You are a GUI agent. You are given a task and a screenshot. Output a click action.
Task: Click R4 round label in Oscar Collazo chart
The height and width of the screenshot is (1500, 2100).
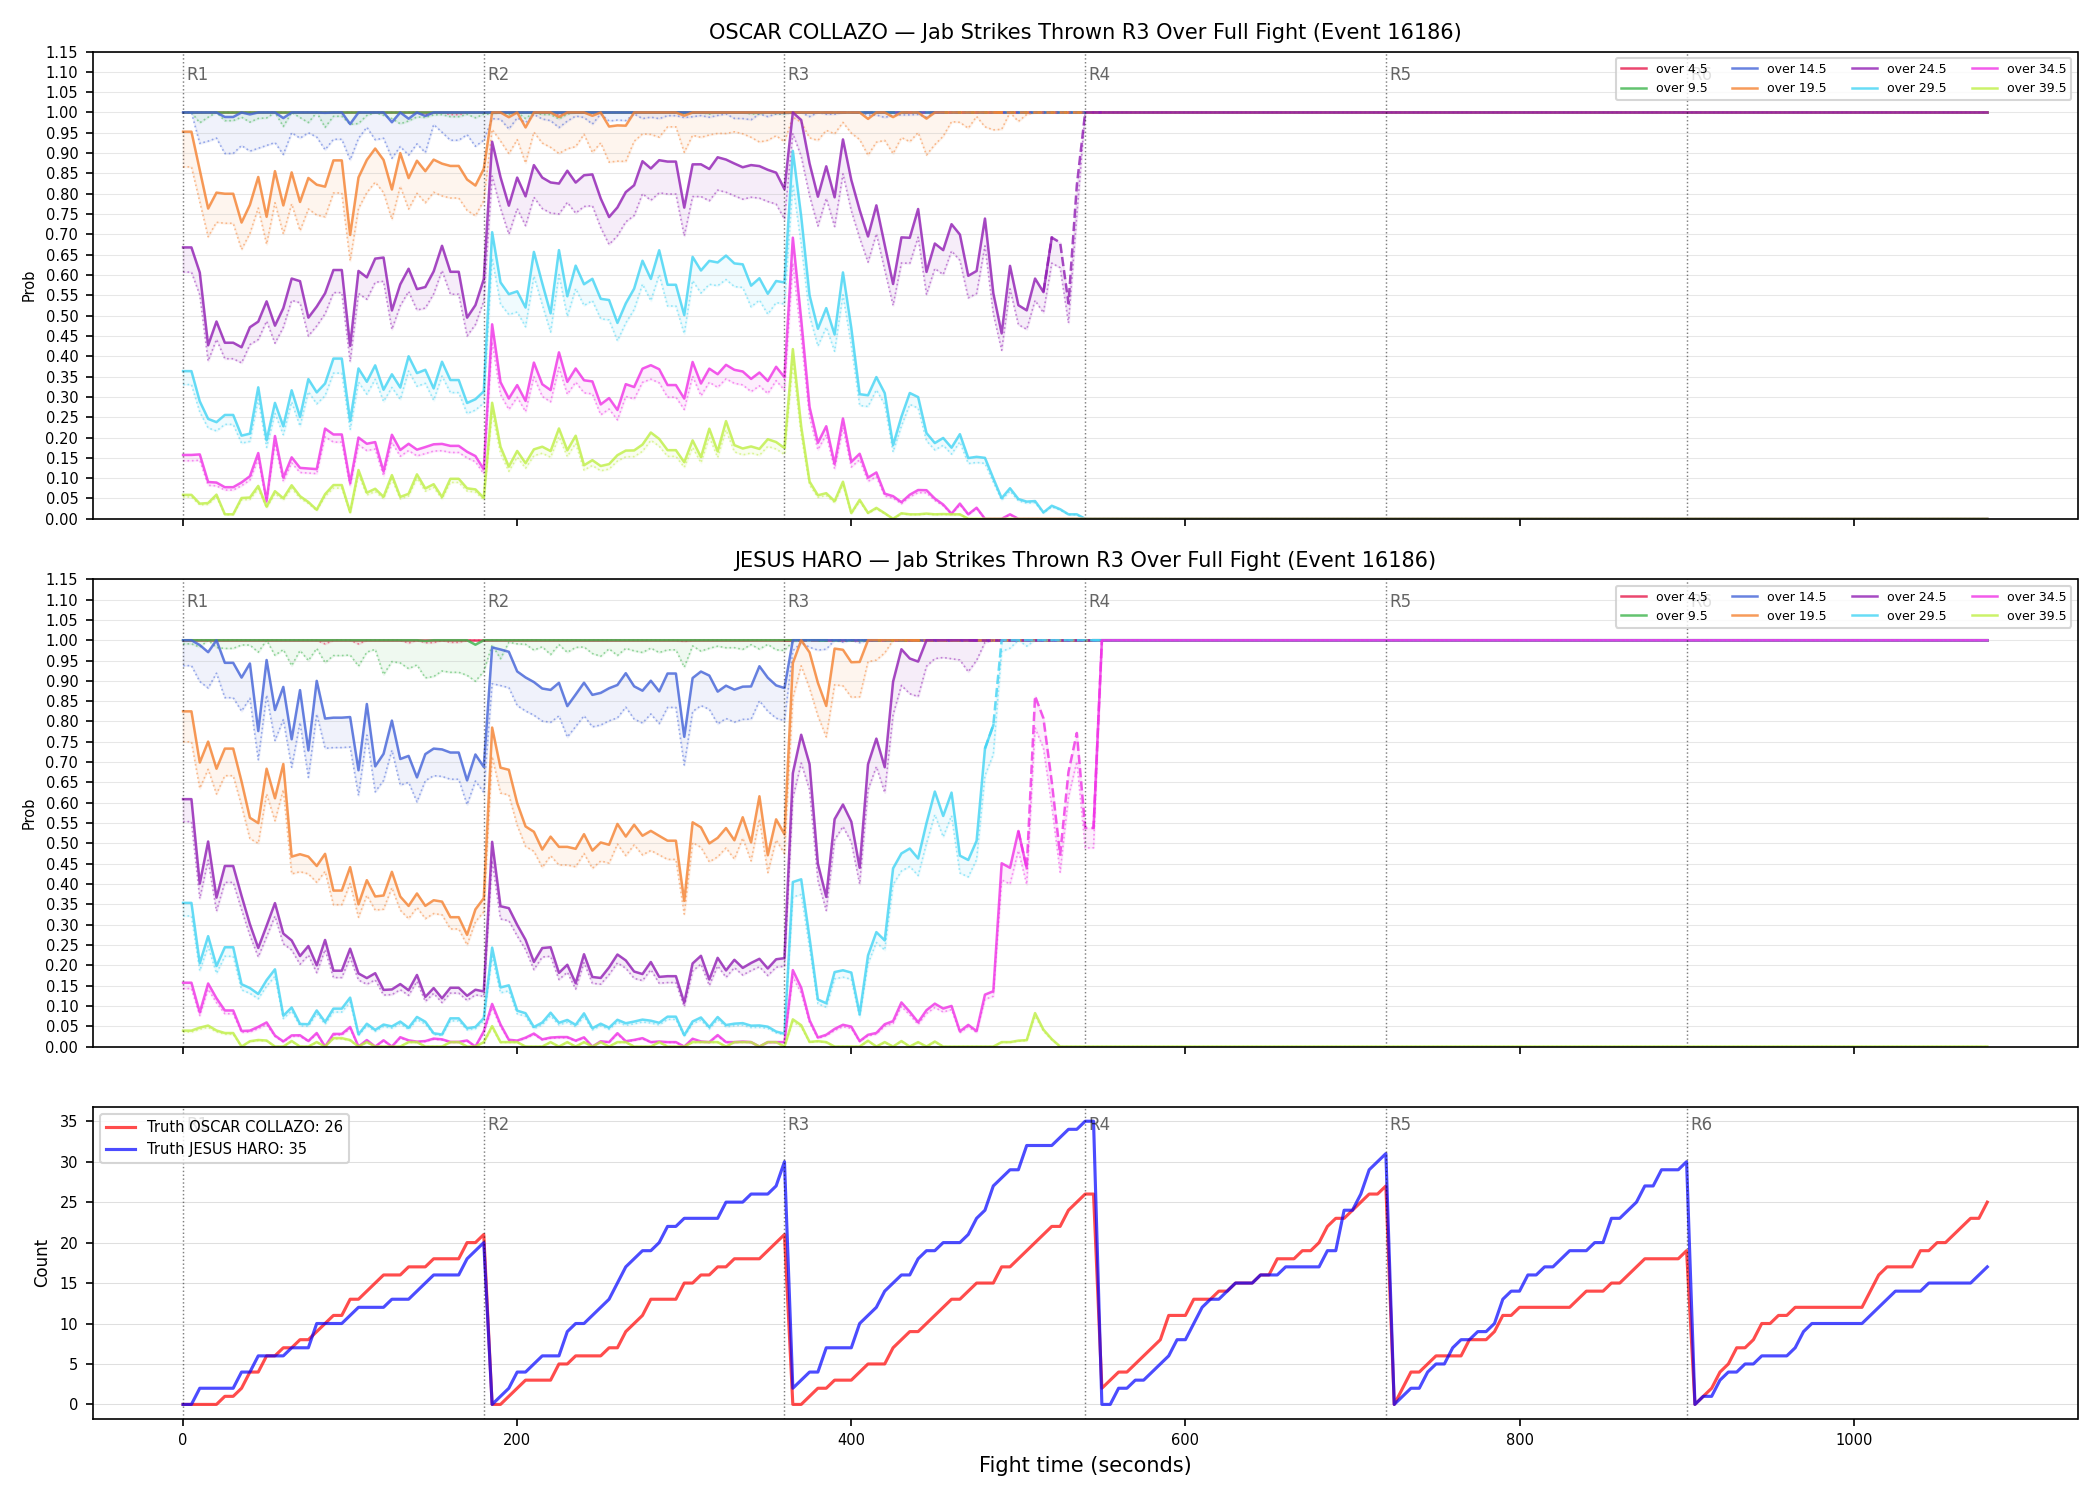(x=1099, y=74)
